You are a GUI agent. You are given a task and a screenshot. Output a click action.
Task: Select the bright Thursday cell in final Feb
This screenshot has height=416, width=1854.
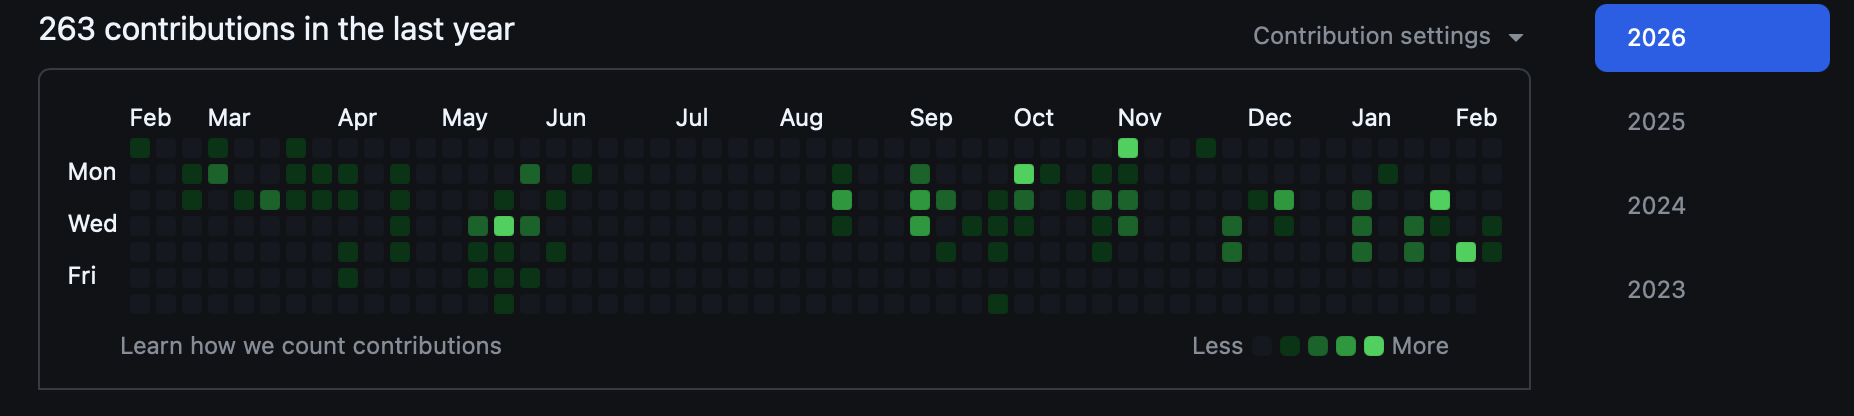click(x=1466, y=252)
